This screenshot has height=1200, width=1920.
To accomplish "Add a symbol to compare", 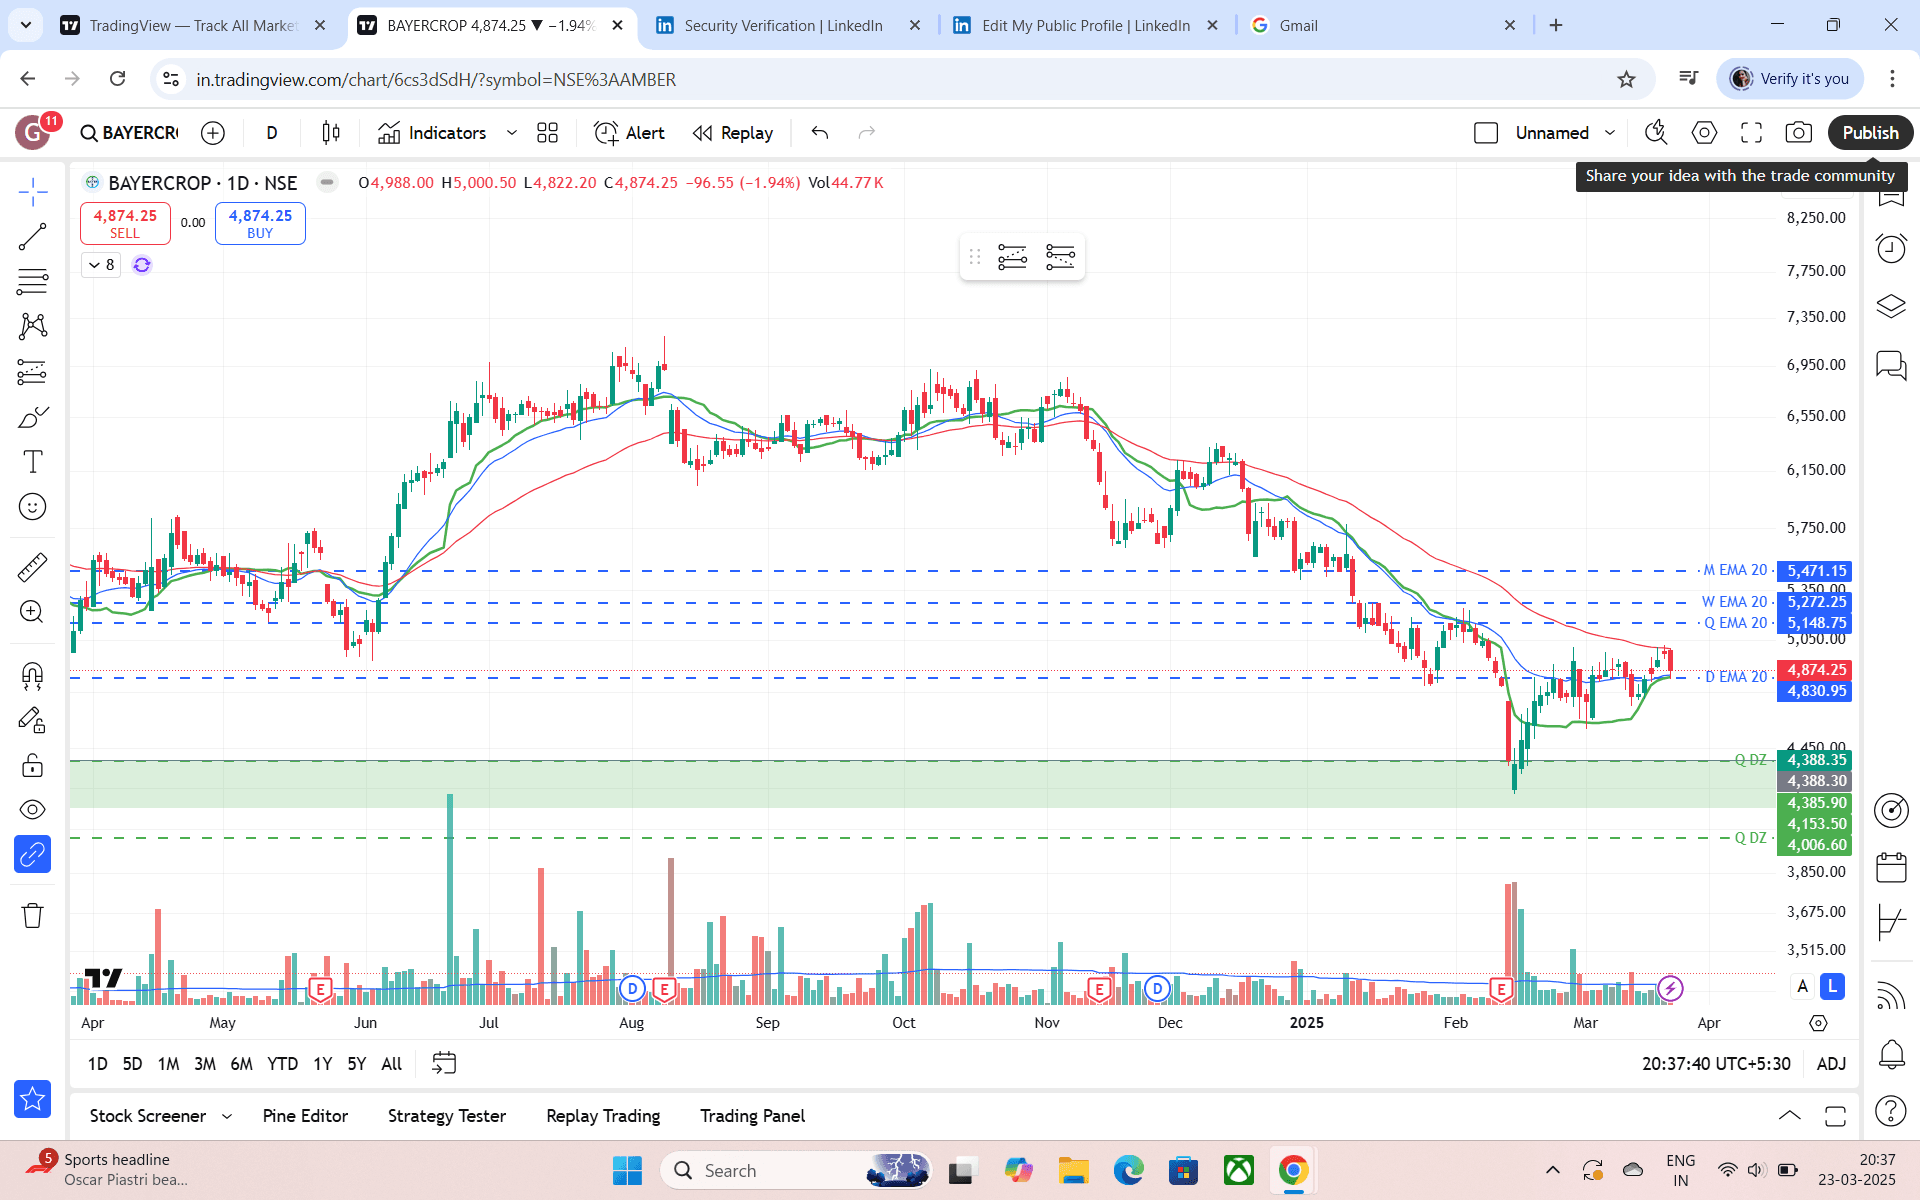I will pos(213,133).
